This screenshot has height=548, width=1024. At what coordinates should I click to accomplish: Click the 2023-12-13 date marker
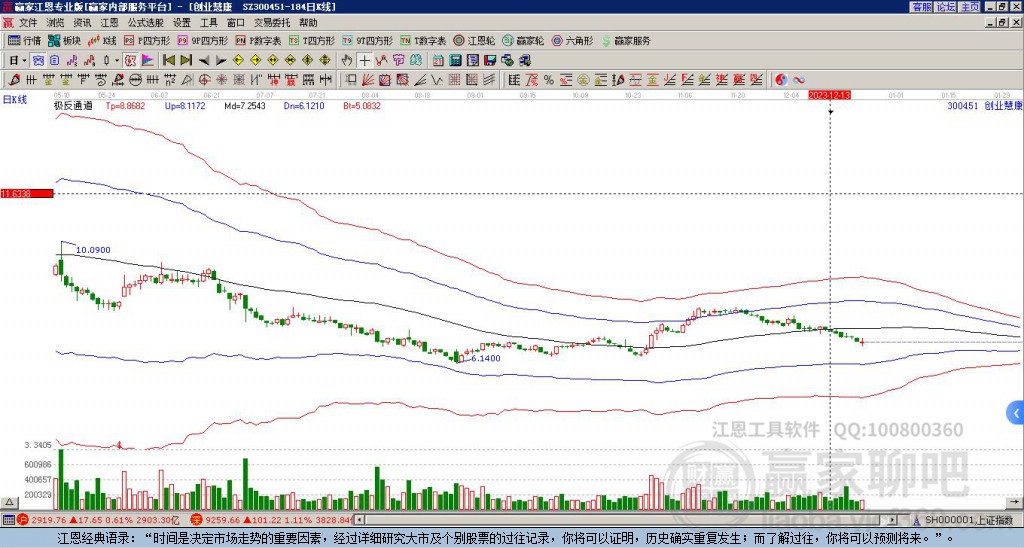point(829,95)
